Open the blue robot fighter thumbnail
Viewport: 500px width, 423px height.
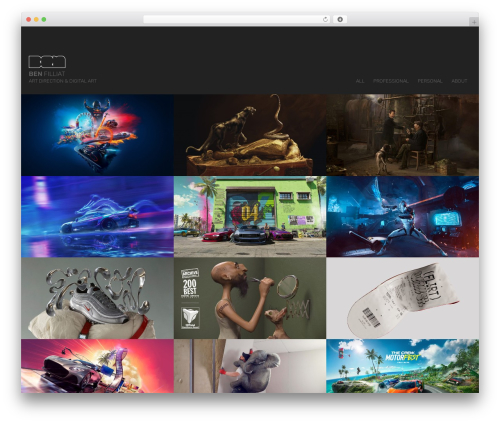pos(403,217)
